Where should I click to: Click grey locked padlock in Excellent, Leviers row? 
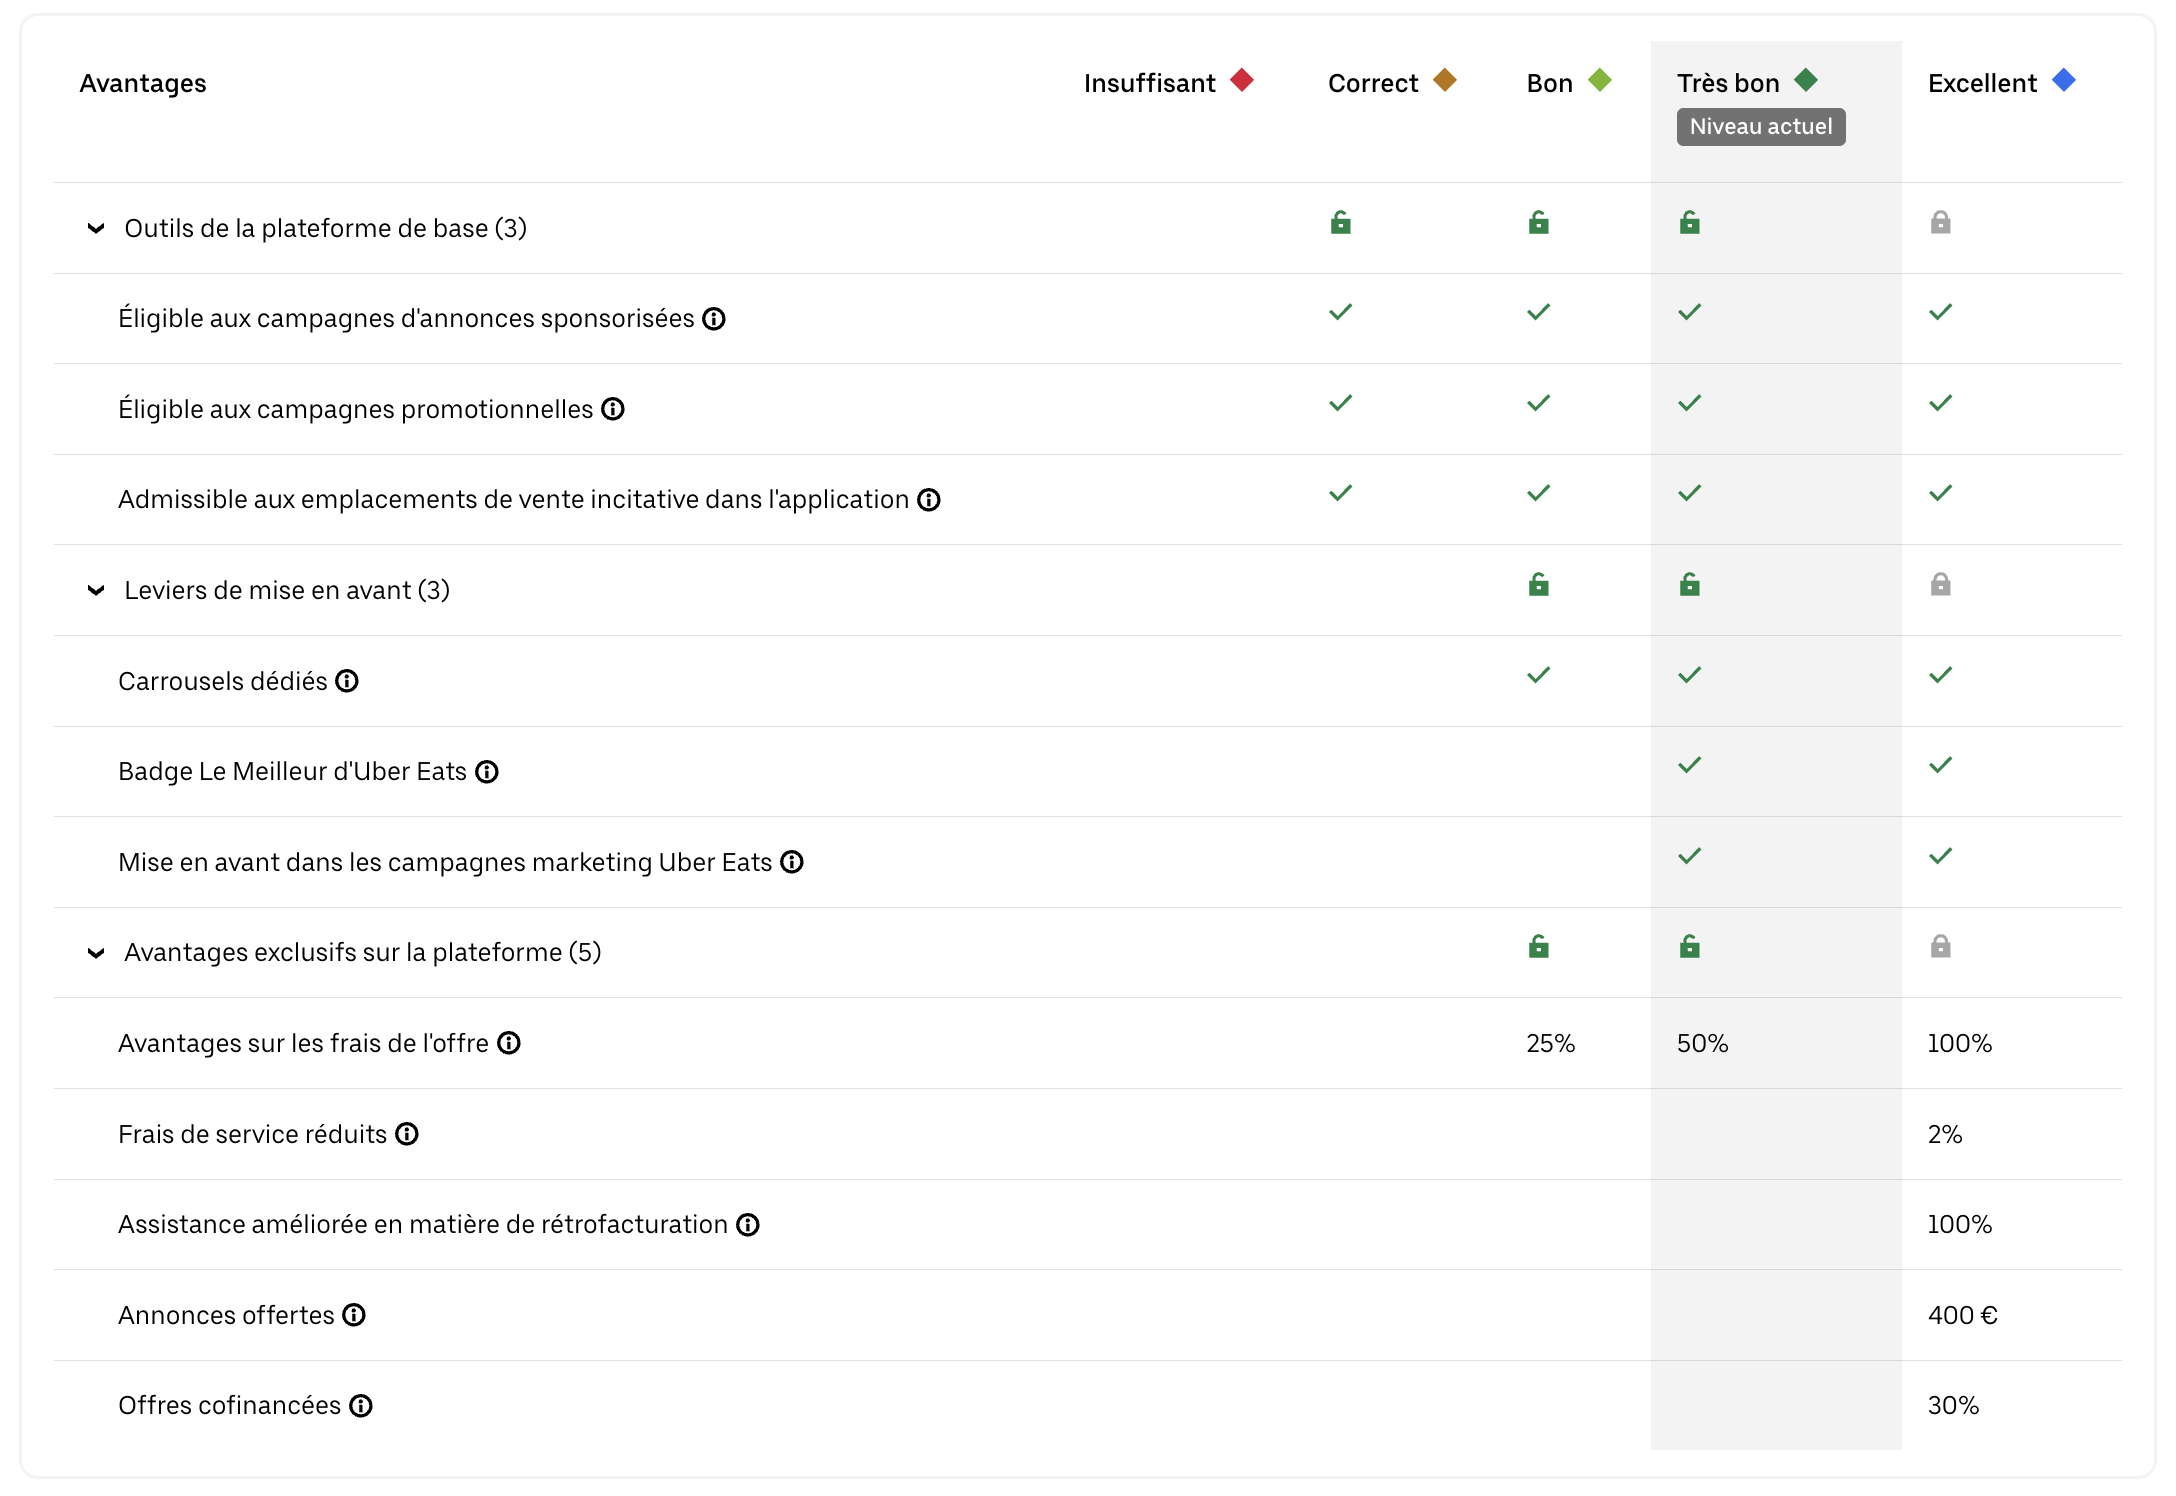pyautogui.click(x=1941, y=584)
